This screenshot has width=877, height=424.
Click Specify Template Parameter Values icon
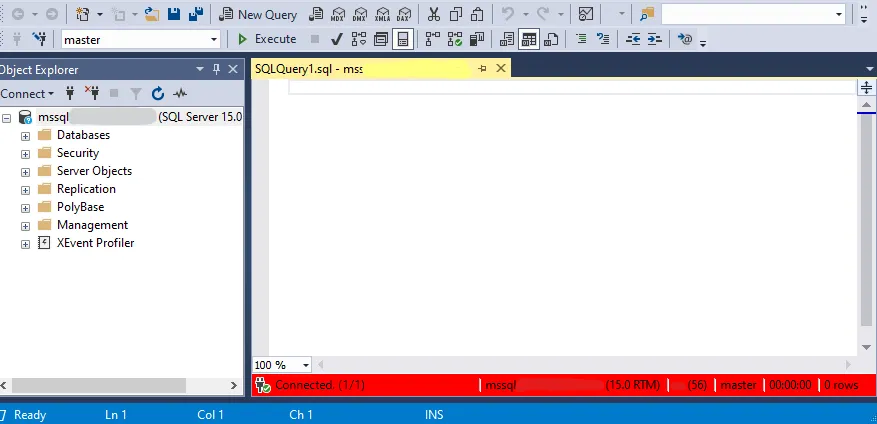[x=685, y=39]
